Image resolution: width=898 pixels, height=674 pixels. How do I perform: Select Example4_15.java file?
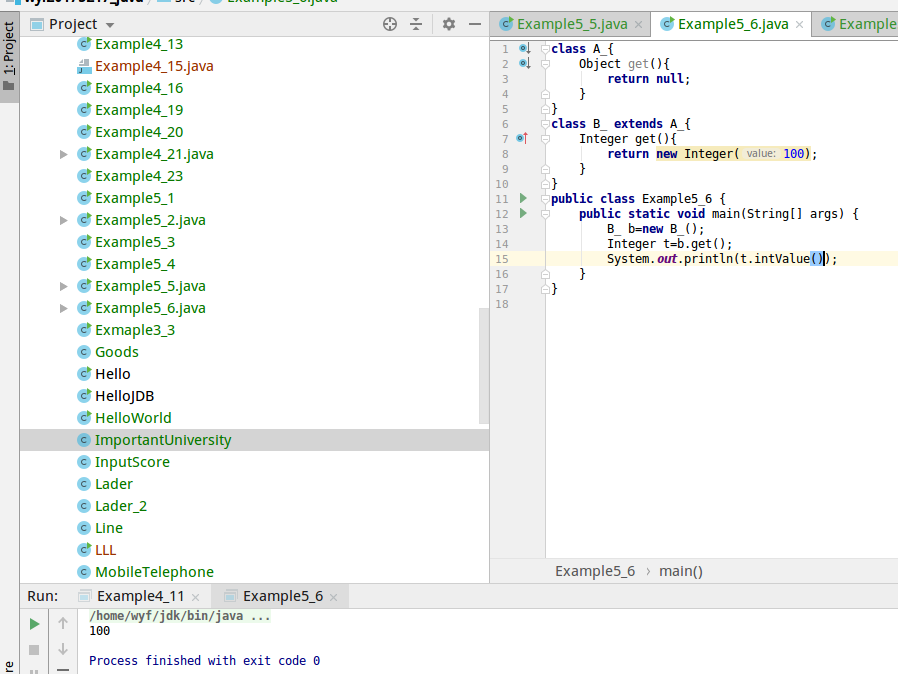[x=153, y=66]
